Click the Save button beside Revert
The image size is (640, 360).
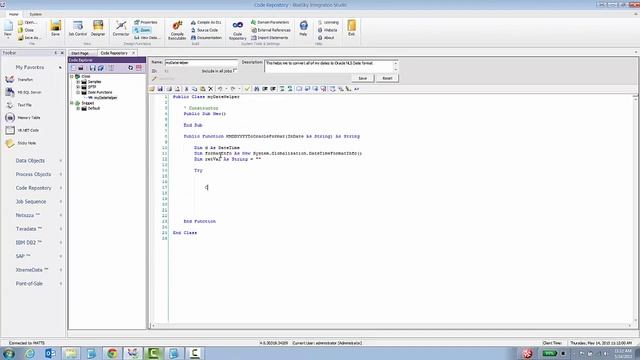coord(362,78)
